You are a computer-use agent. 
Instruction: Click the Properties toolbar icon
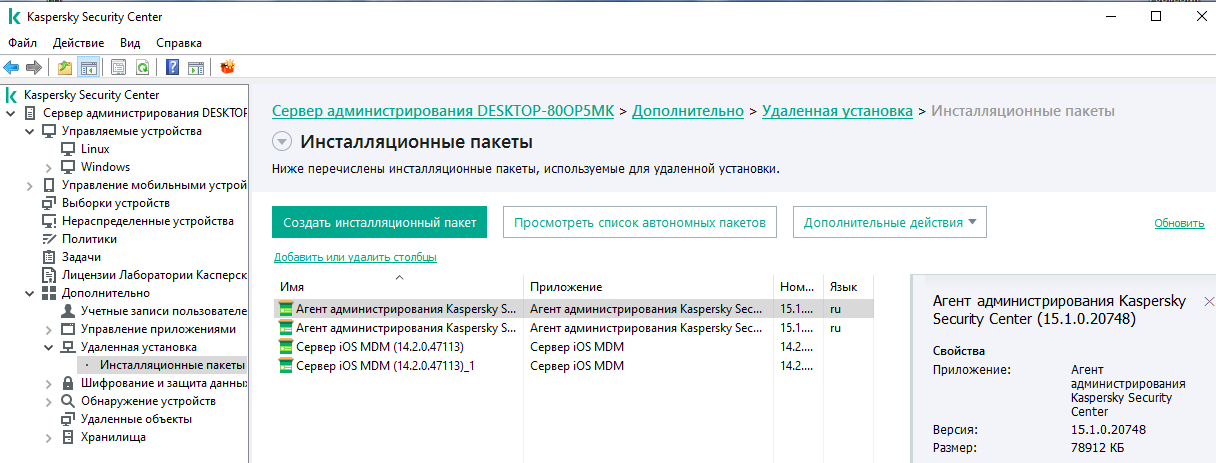point(119,68)
